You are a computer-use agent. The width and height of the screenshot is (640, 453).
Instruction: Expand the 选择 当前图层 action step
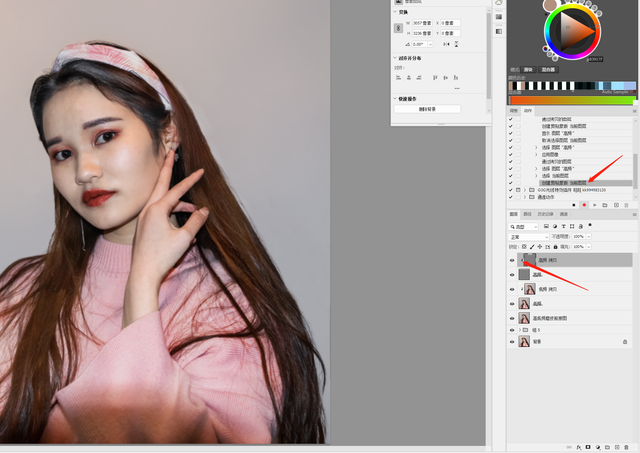(x=536, y=175)
